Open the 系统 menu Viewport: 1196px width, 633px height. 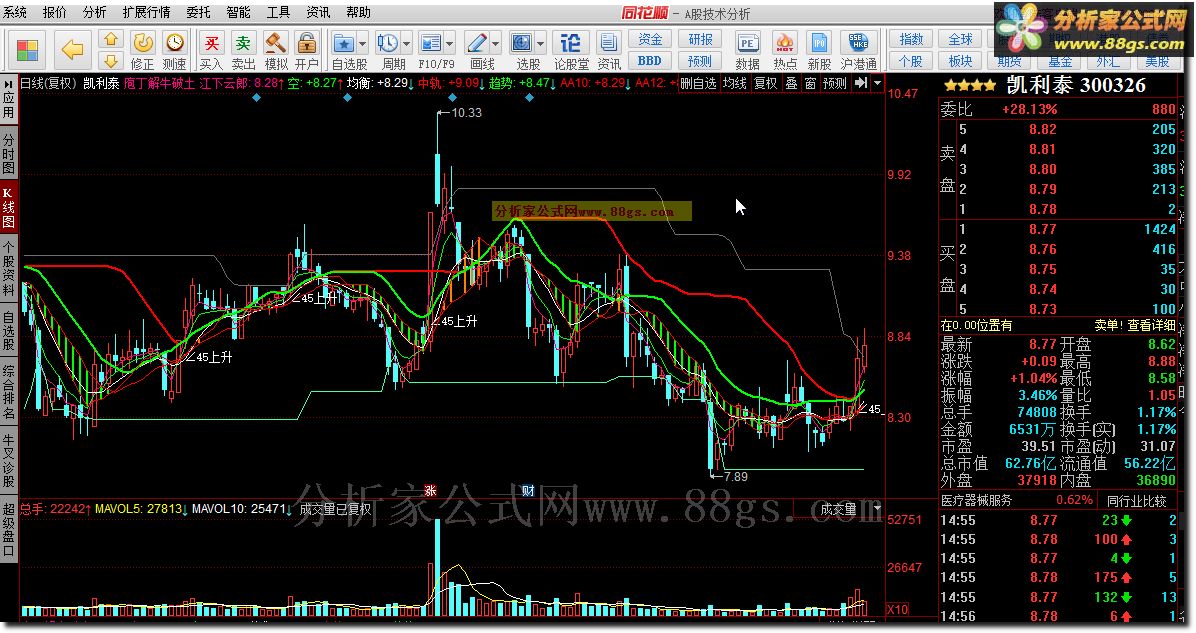click(x=14, y=12)
